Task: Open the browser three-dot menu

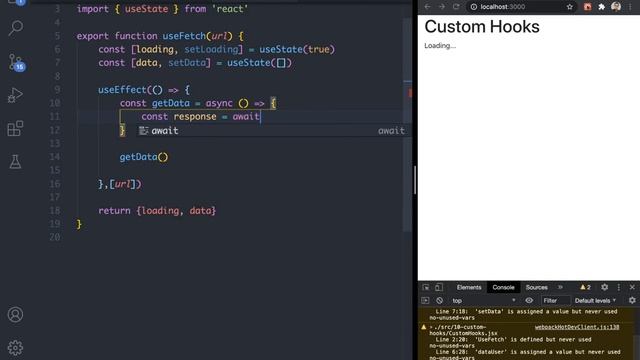Action: click(631, 7)
